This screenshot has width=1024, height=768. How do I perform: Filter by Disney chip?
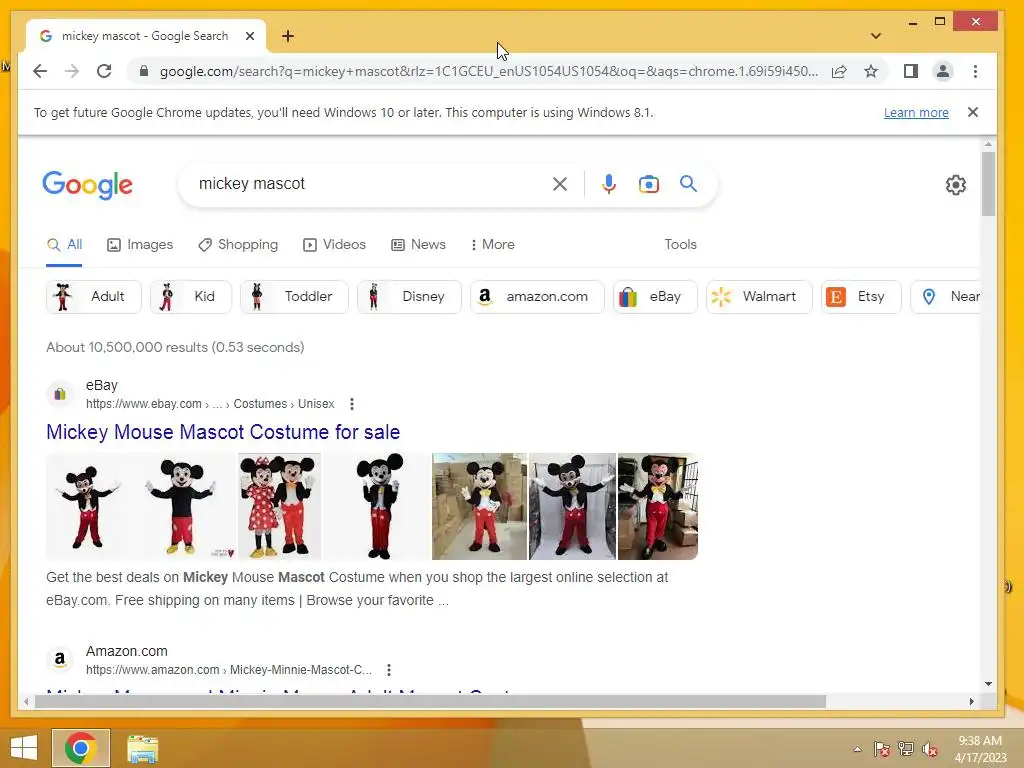tap(409, 296)
